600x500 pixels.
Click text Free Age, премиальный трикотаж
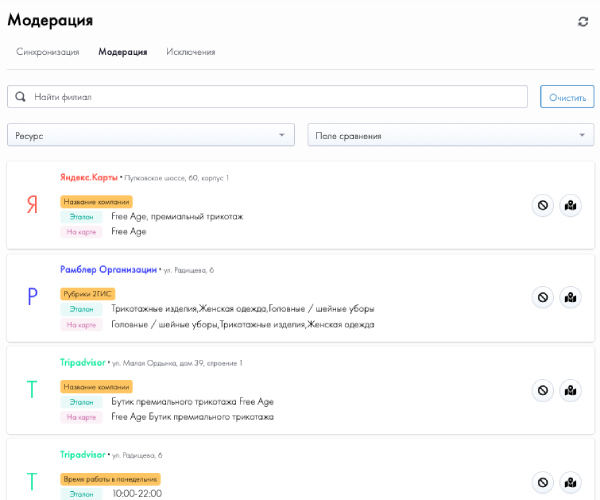point(177,217)
